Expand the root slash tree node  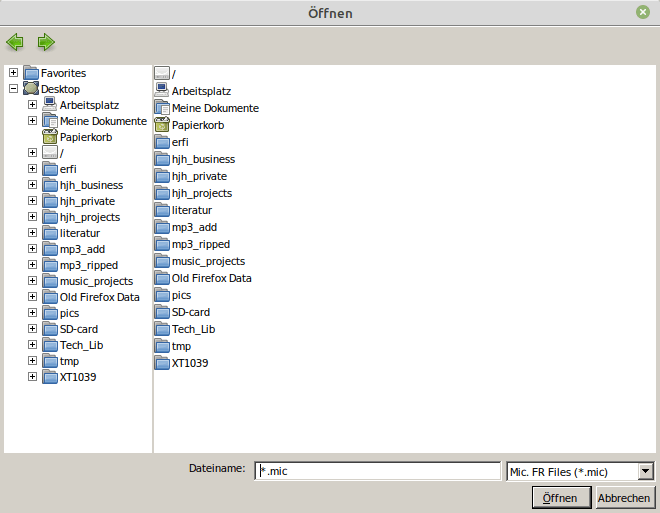[32, 153]
